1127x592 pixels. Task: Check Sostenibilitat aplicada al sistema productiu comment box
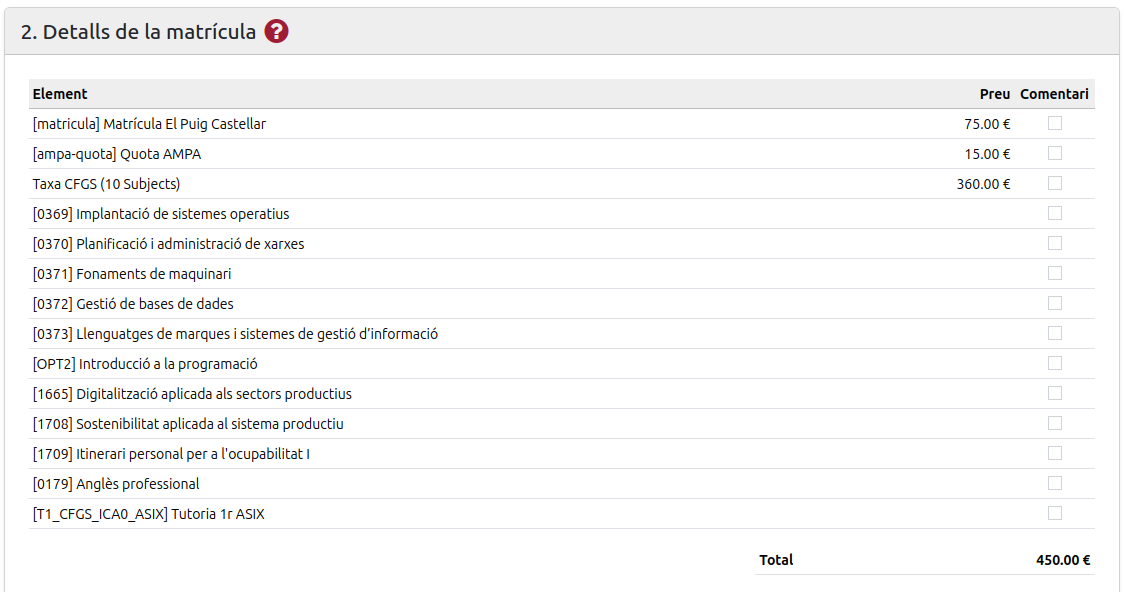1054,423
